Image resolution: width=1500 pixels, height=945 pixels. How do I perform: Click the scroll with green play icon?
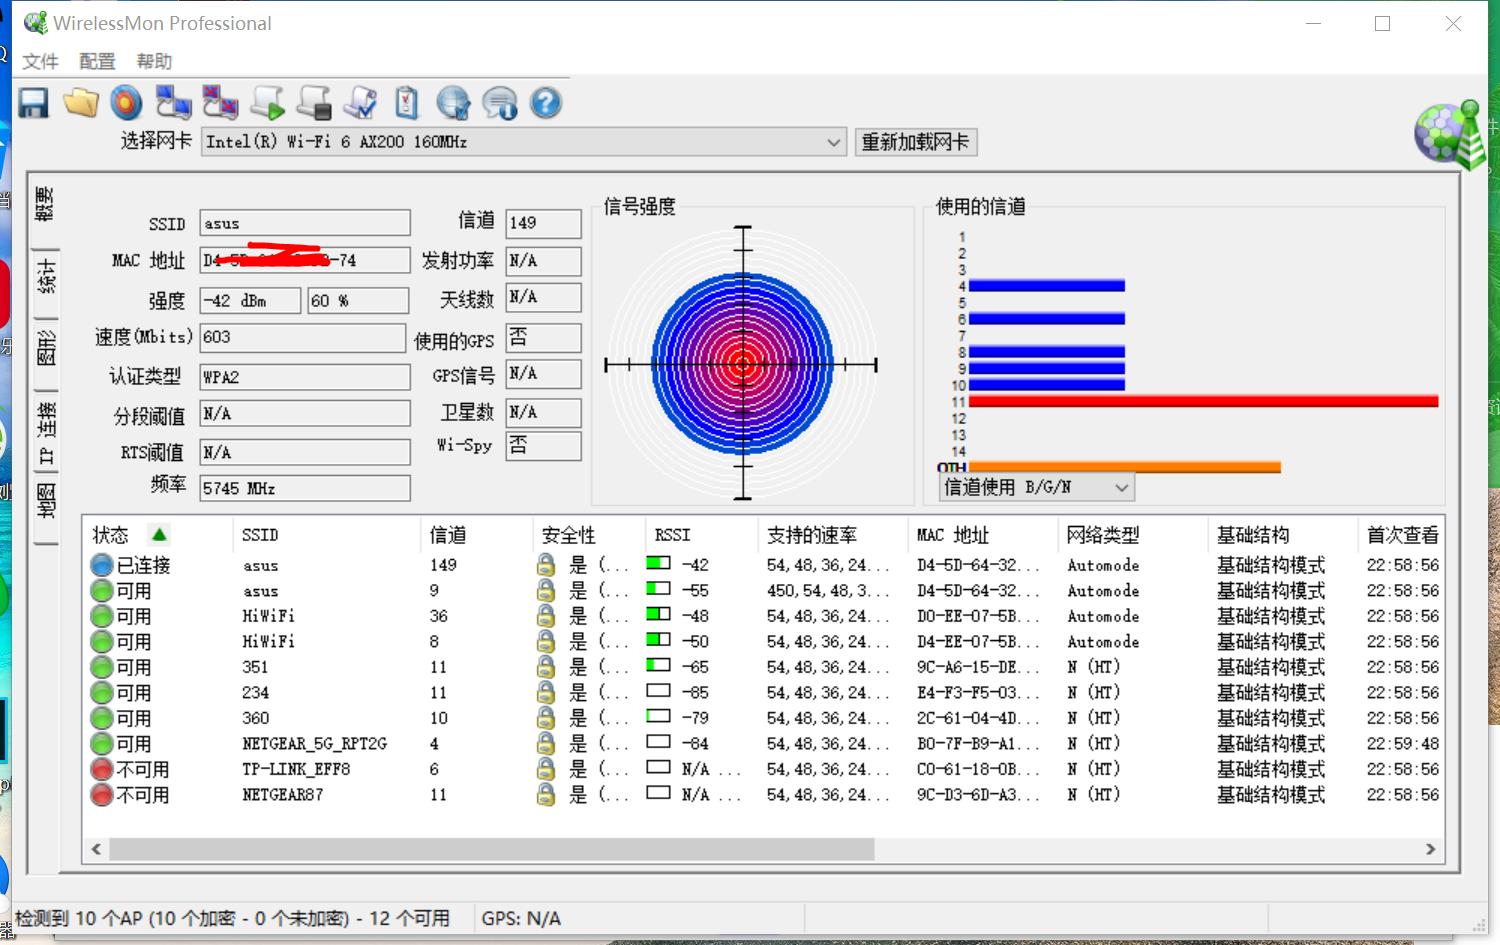tap(267, 103)
